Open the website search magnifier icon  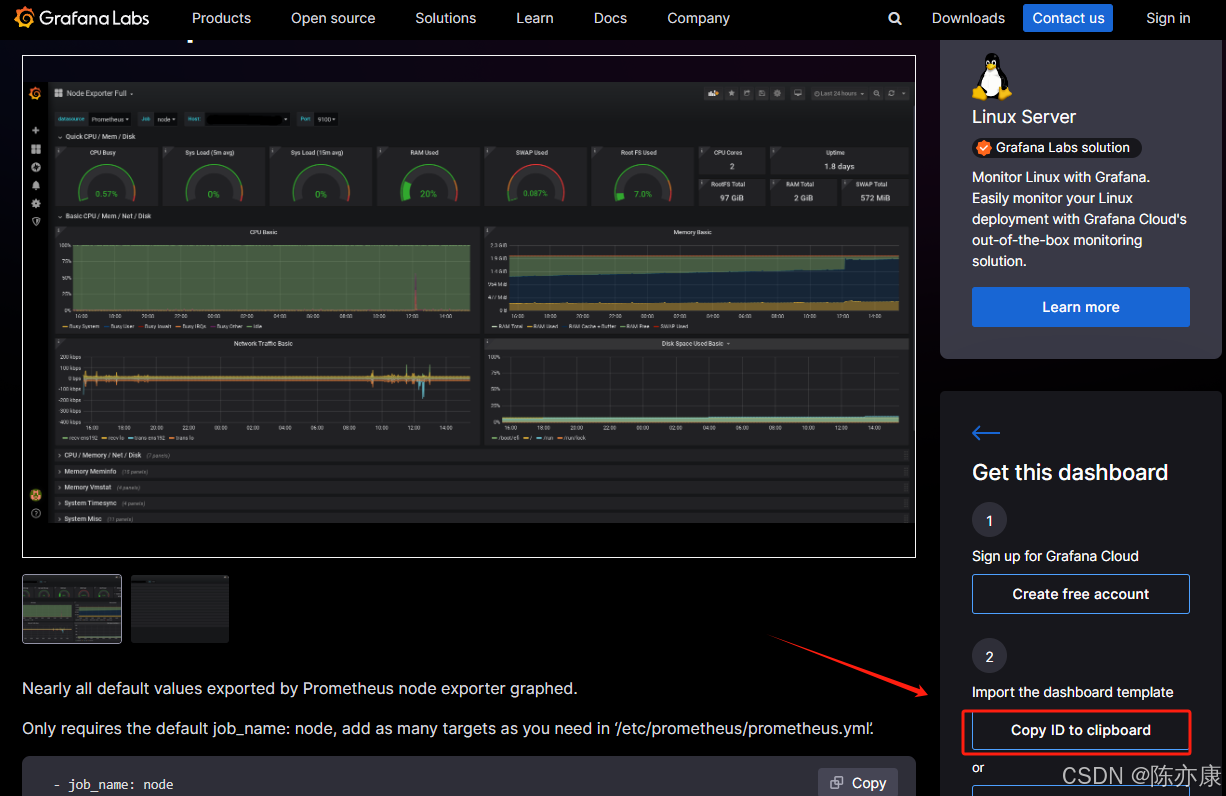895,18
